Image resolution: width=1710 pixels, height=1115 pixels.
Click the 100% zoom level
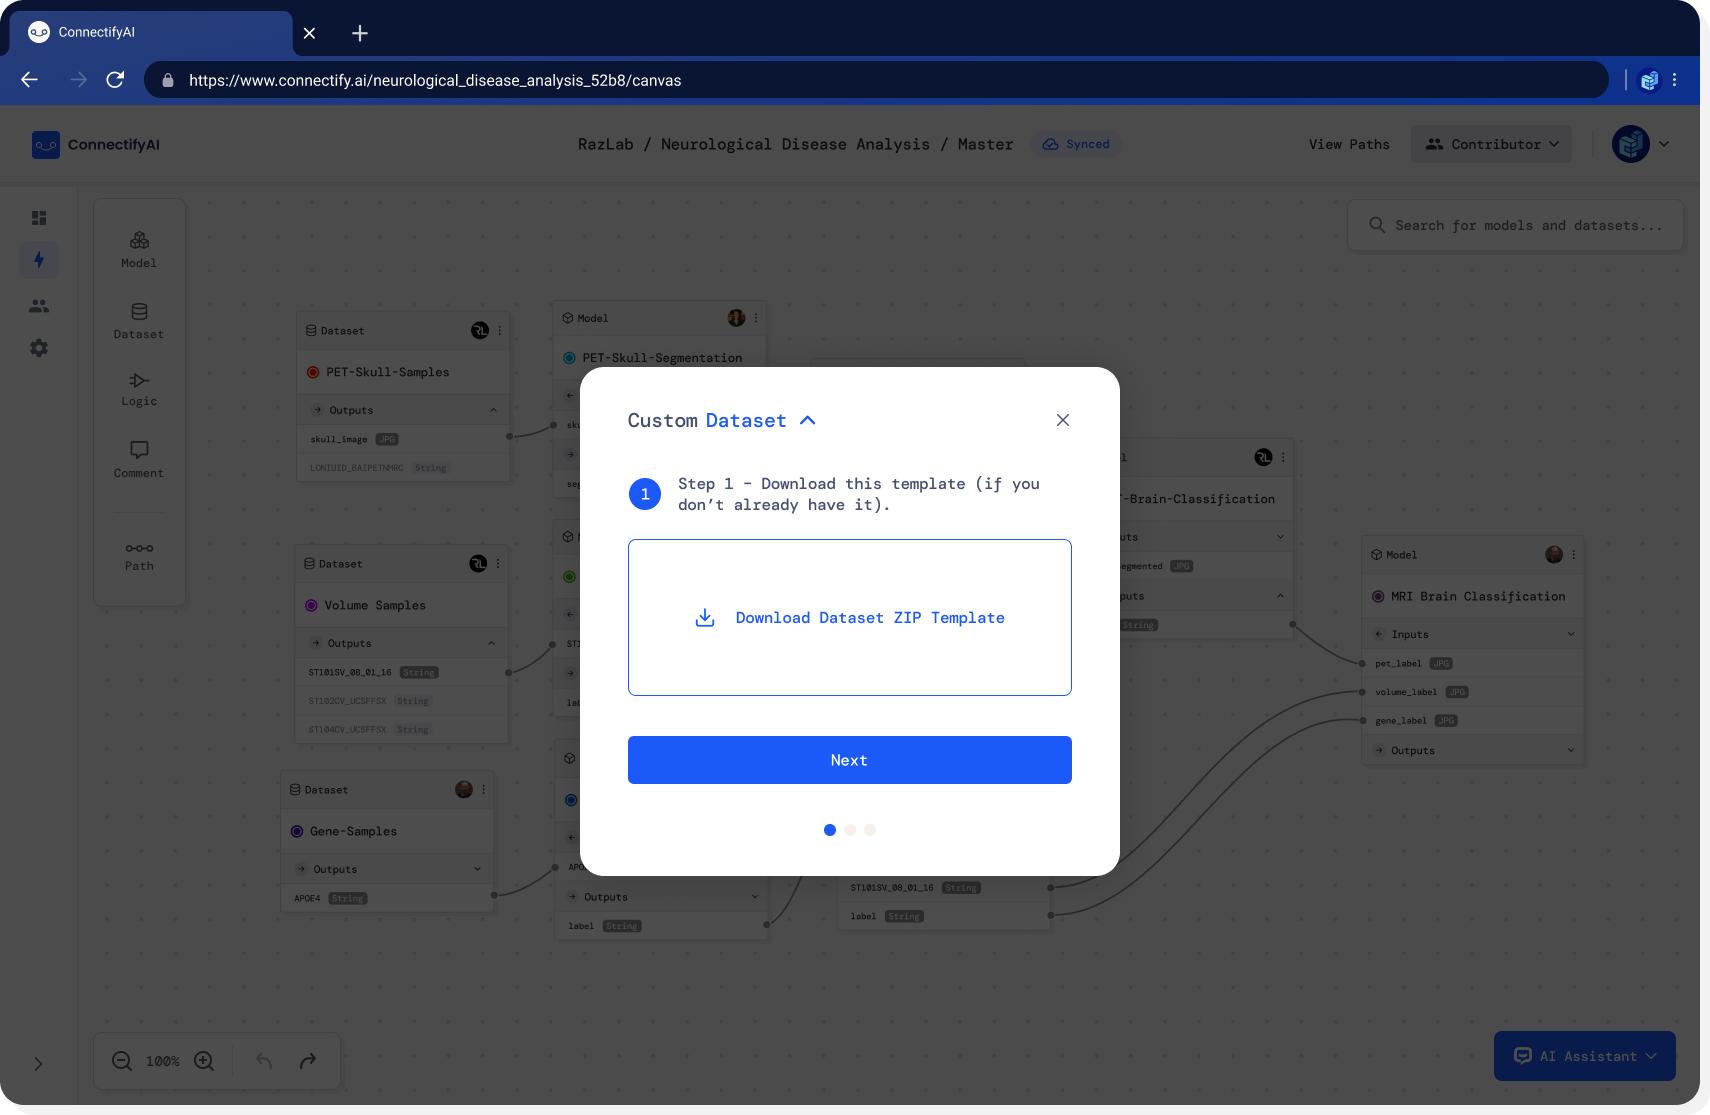(163, 1061)
